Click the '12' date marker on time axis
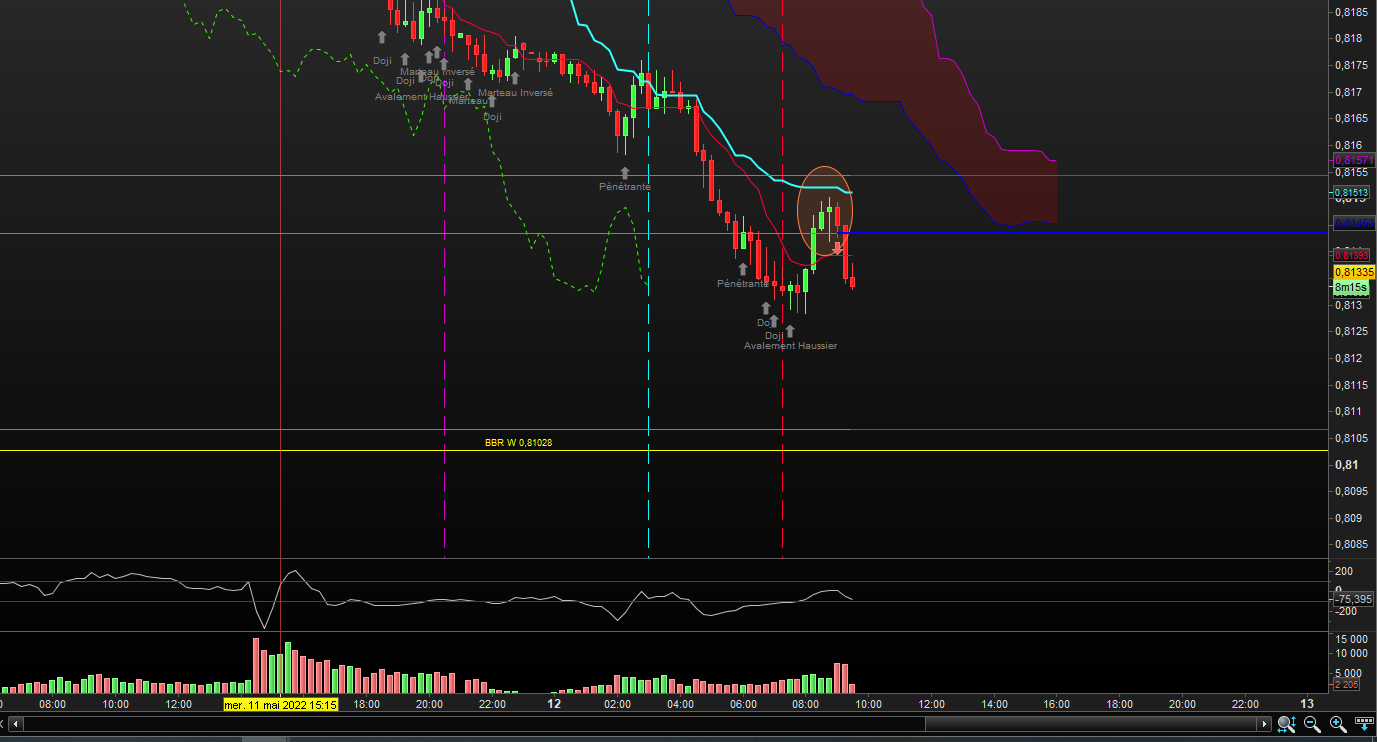1377x742 pixels. point(554,704)
